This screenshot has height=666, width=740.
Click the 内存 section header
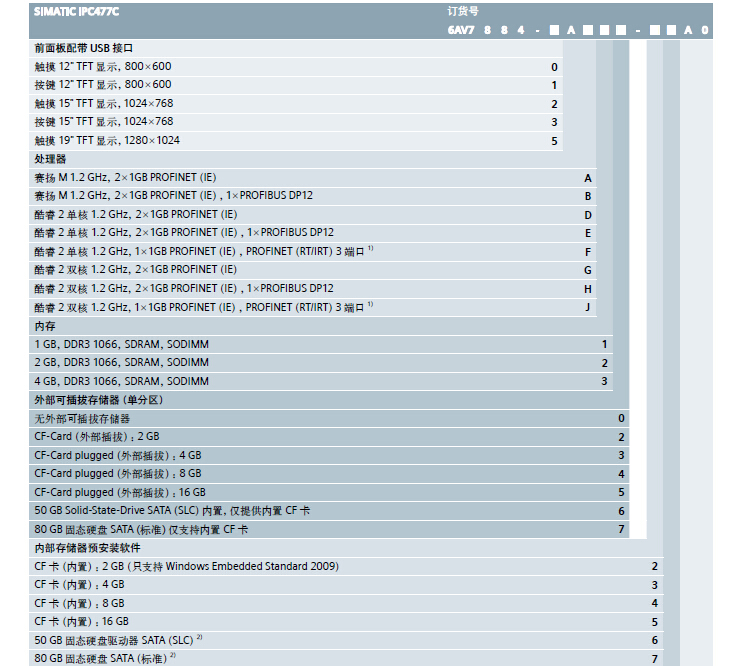(x=45, y=326)
